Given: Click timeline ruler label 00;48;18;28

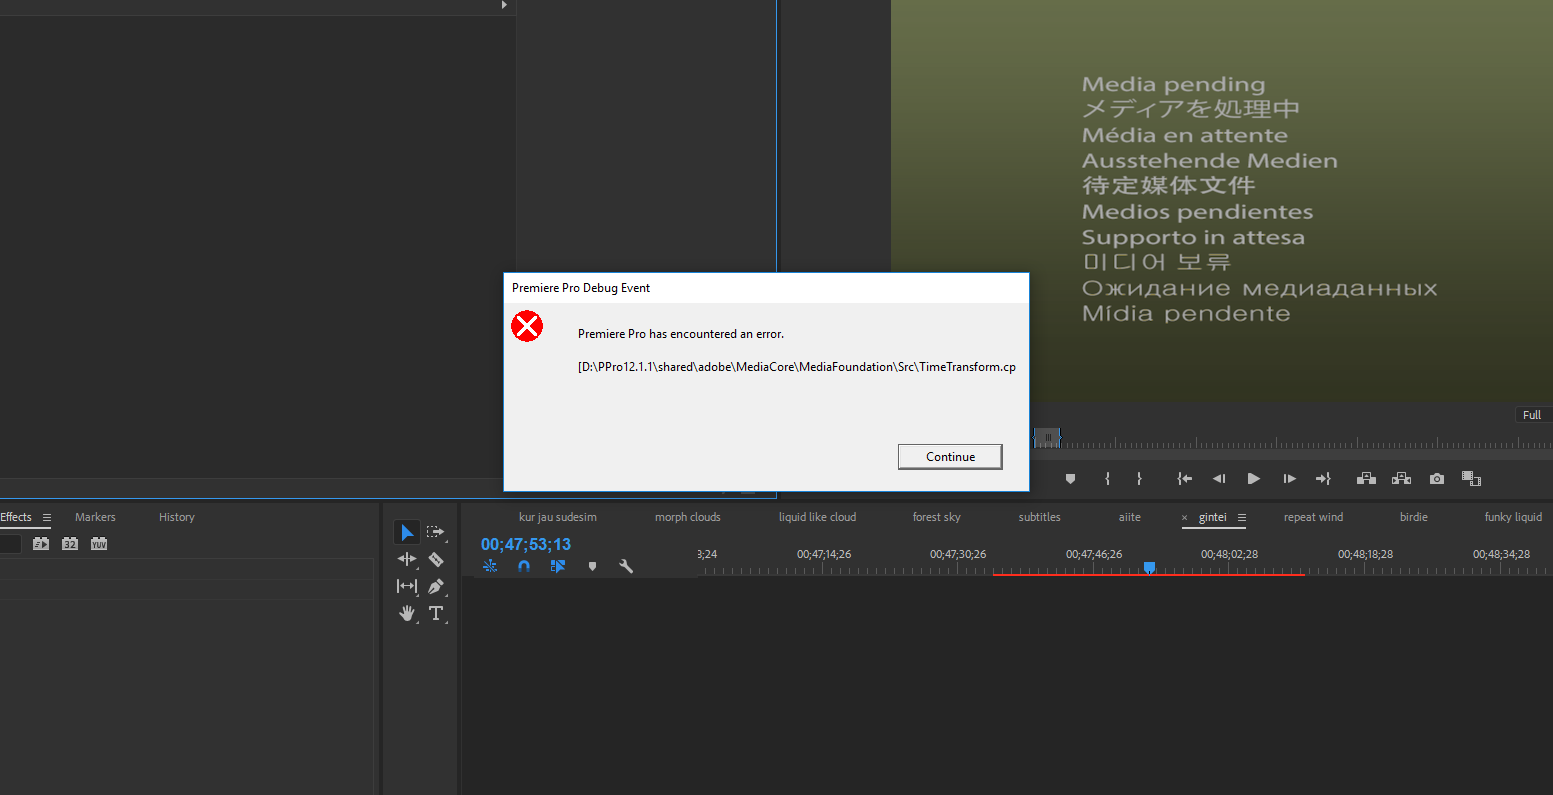Looking at the screenshot, I should click(x=1365, y=554).
